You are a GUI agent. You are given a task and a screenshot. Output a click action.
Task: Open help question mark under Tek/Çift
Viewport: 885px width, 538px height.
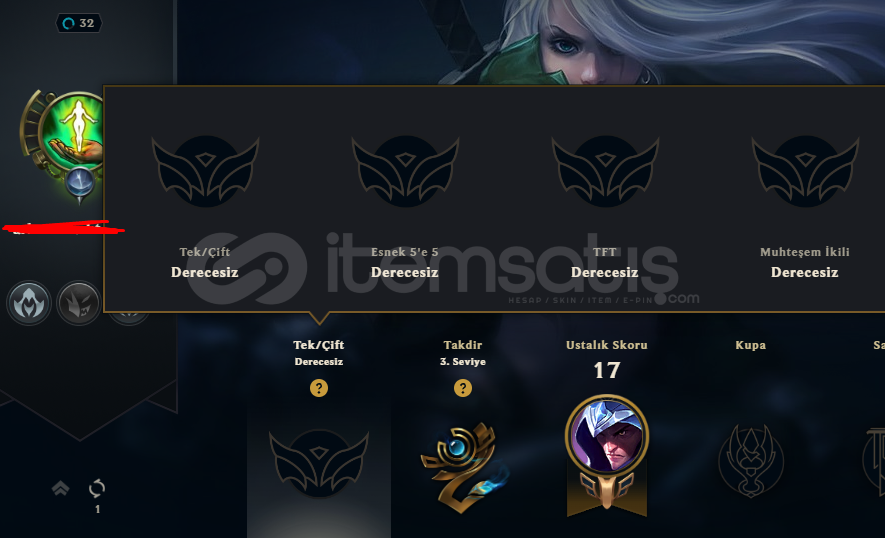tap(319, 388)
